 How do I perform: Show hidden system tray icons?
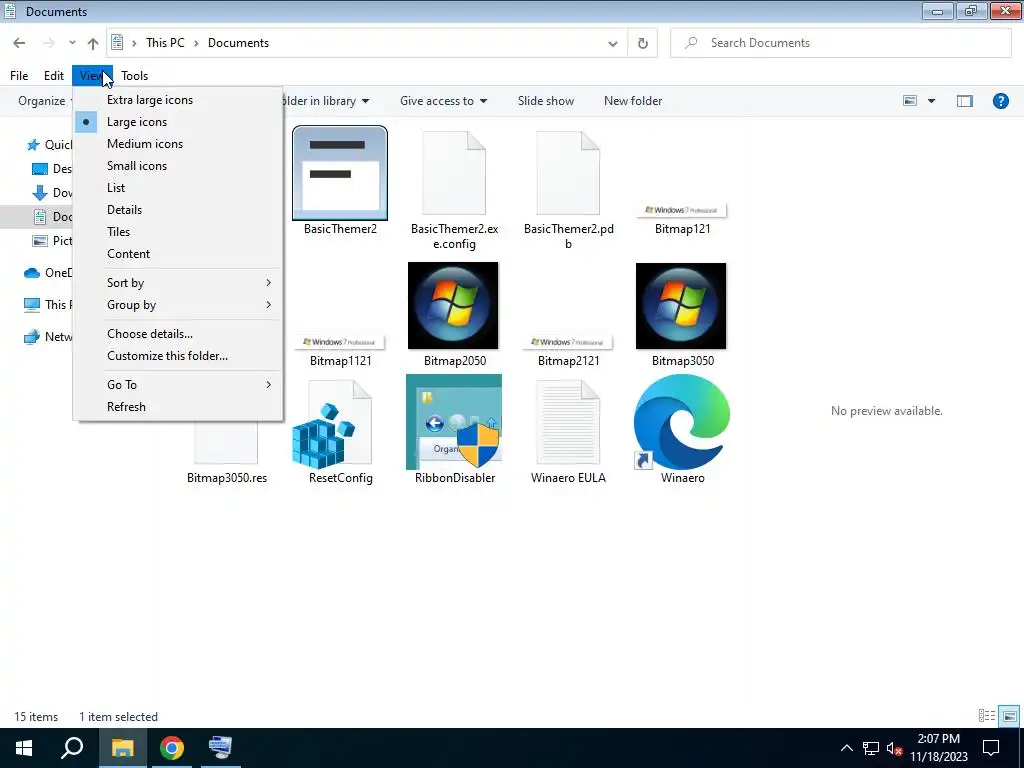tap(846, 748)
